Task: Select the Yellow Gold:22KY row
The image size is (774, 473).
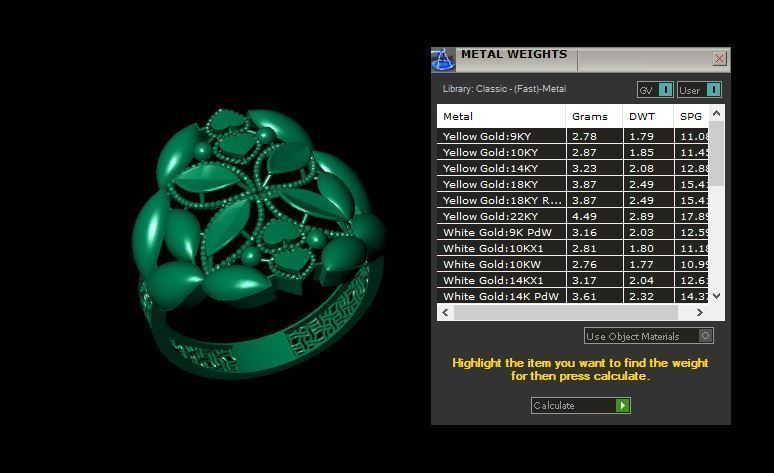Action: point(573,216)
